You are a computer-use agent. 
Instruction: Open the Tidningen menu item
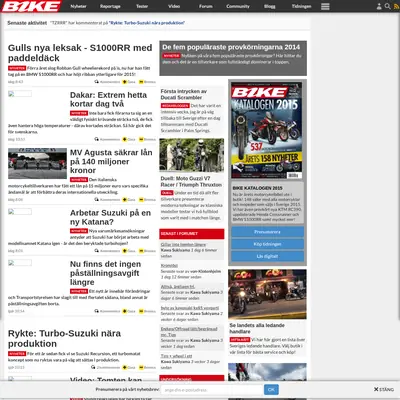(301, 6)
